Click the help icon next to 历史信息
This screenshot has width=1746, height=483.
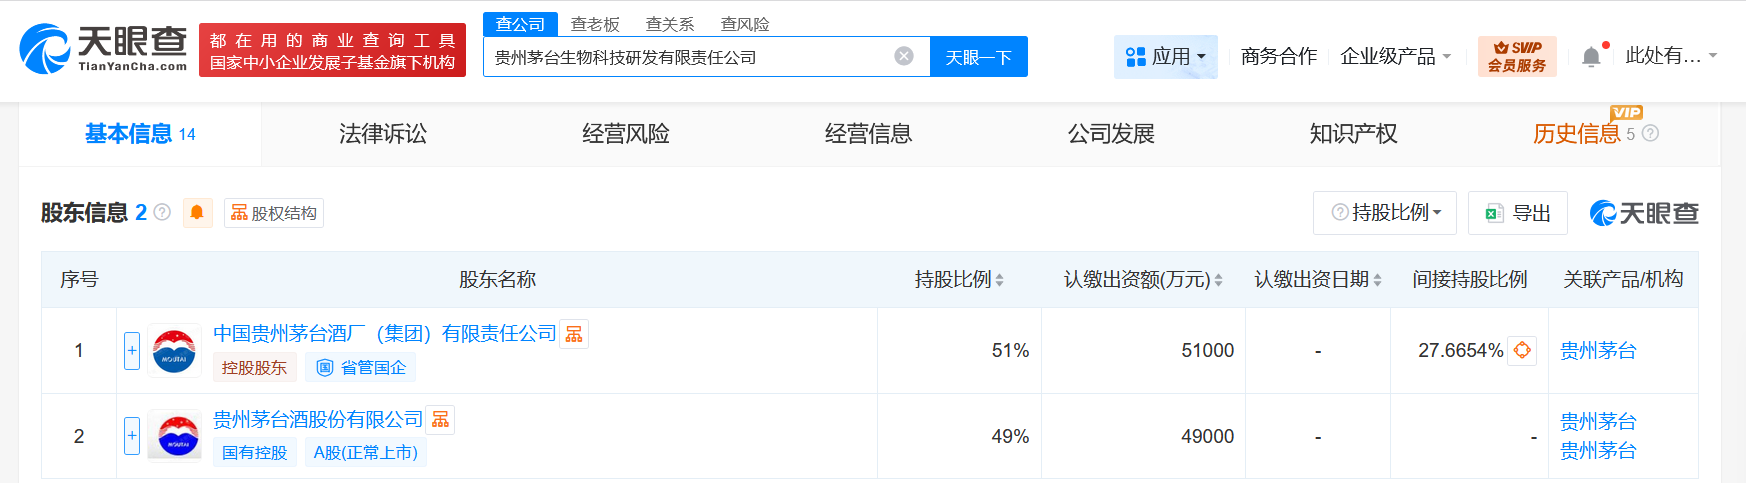coord(1650,133)
